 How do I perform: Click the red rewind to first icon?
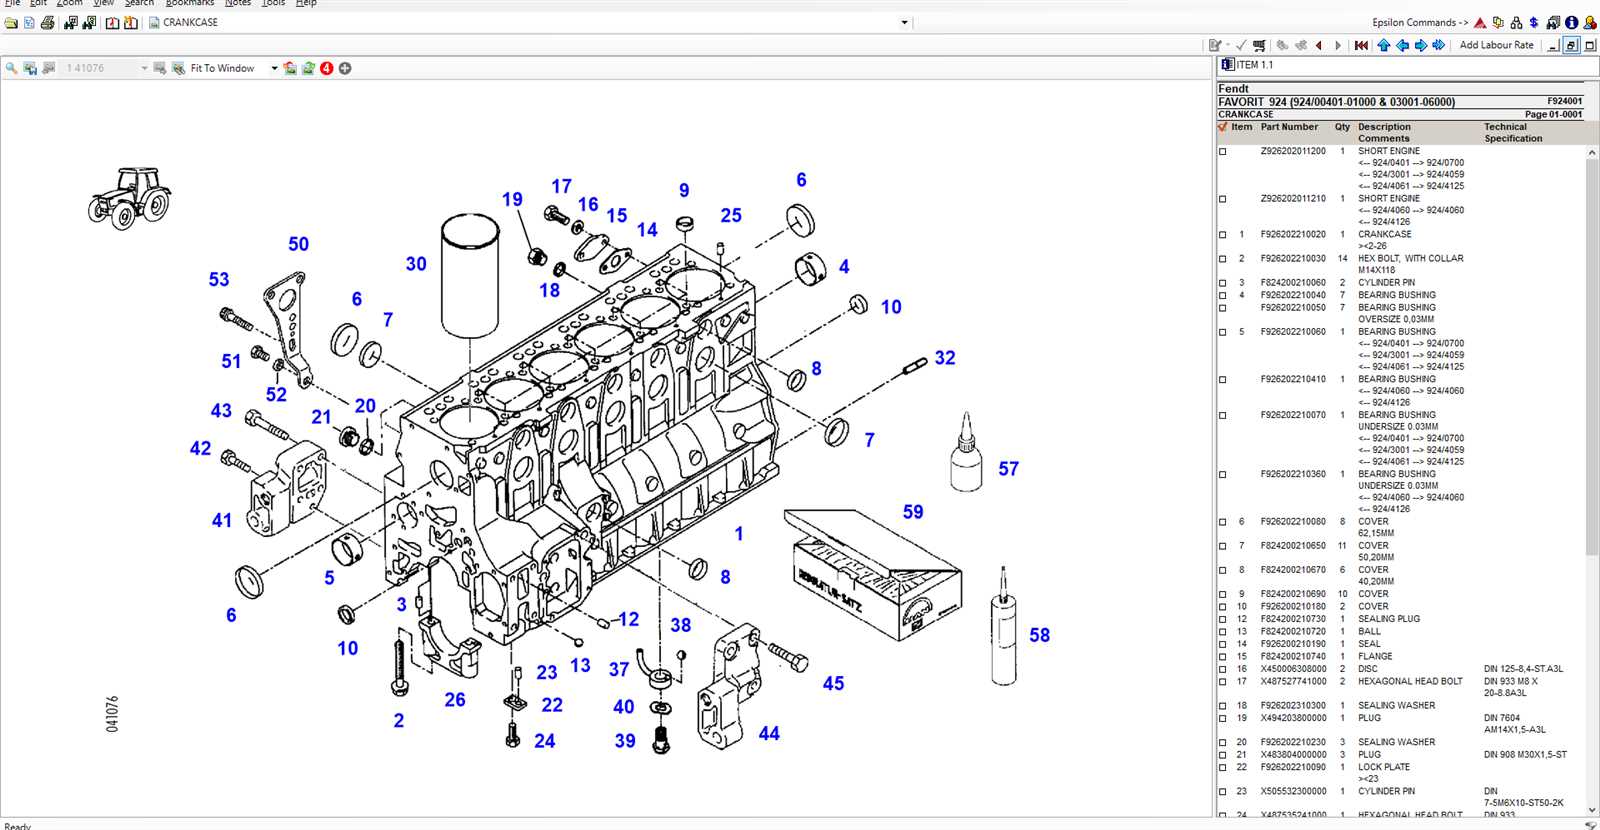pos(1361,45)
